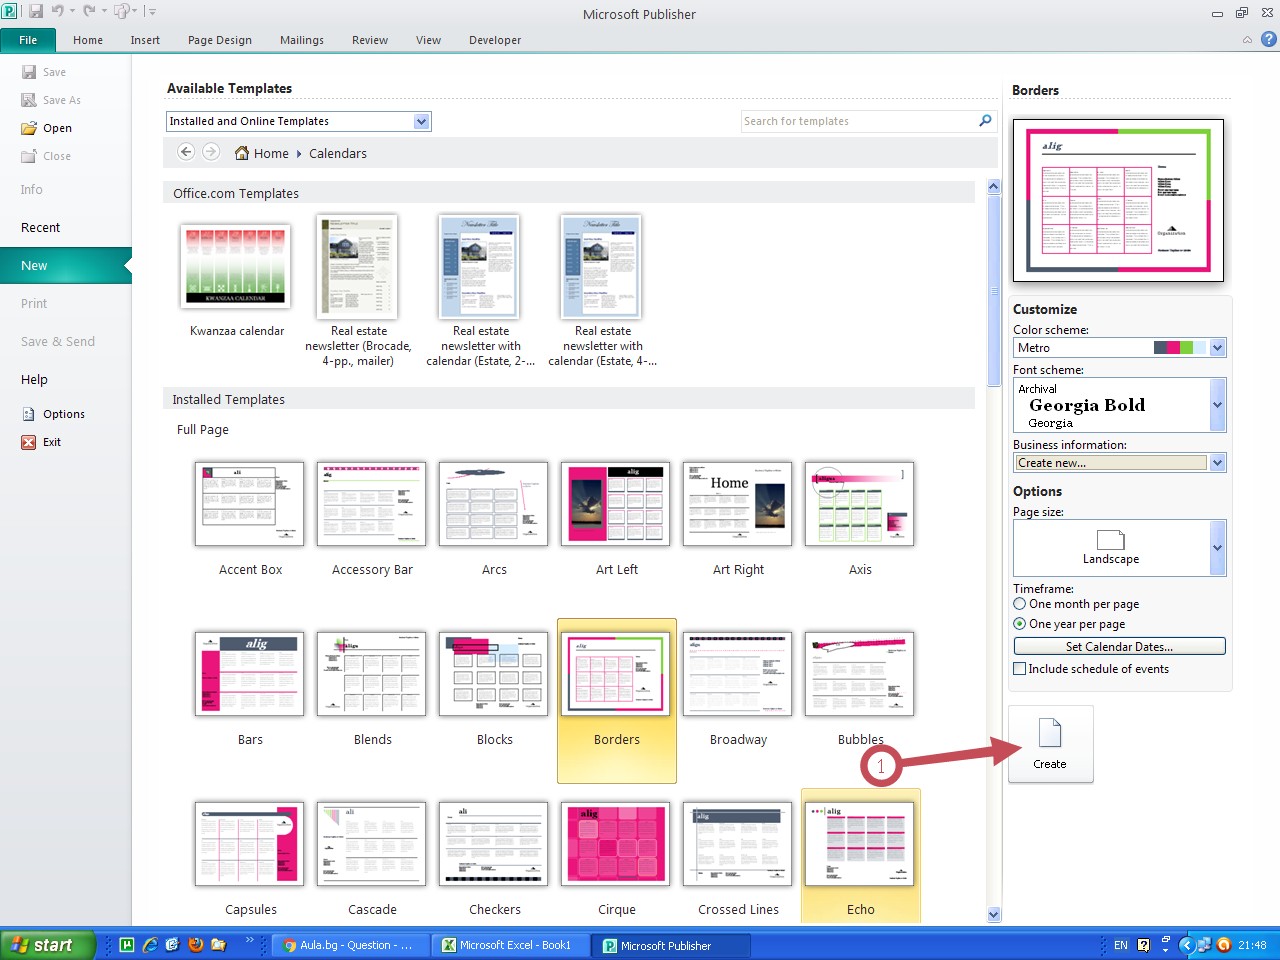Click the back navigation arrow icon
1280x960 pixels.
click(186, 152)
